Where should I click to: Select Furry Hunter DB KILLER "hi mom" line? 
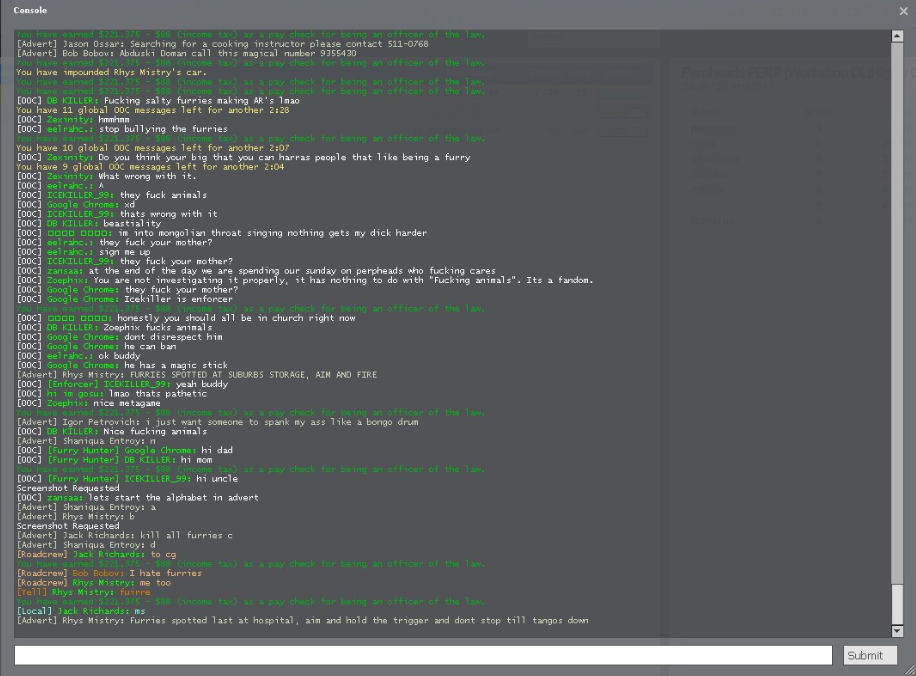tap(114, 460)
